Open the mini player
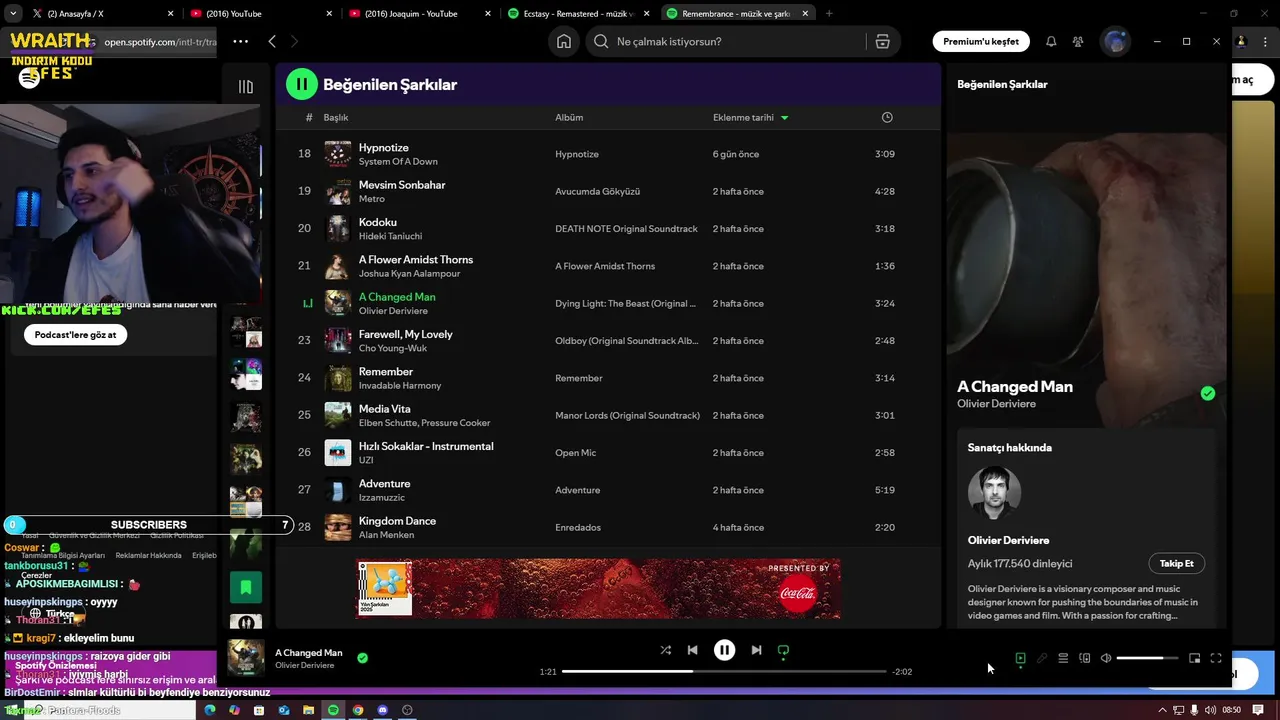The image size is (1280, 720). point(1194,658)
